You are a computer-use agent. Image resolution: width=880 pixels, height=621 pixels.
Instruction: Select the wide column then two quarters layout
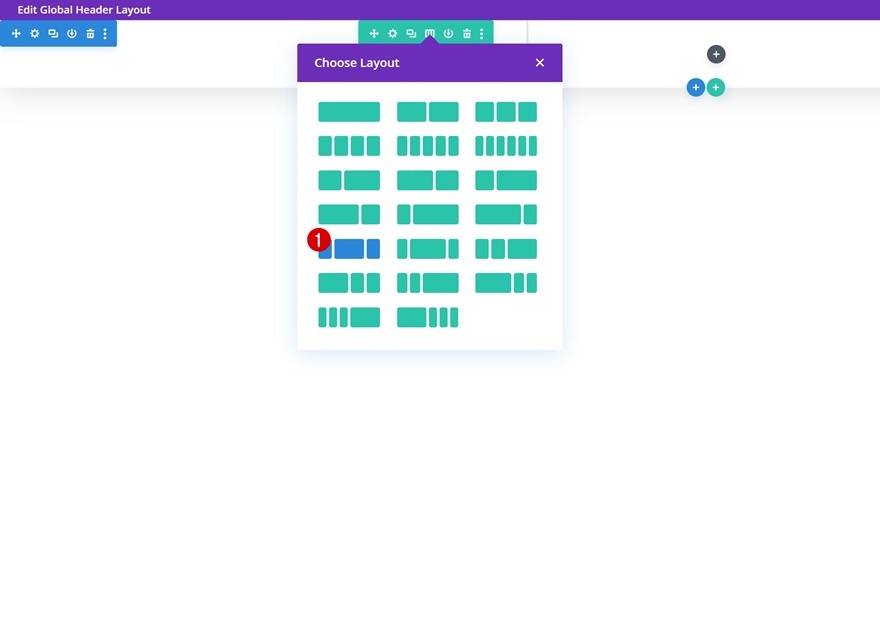[x=349, y=283]
